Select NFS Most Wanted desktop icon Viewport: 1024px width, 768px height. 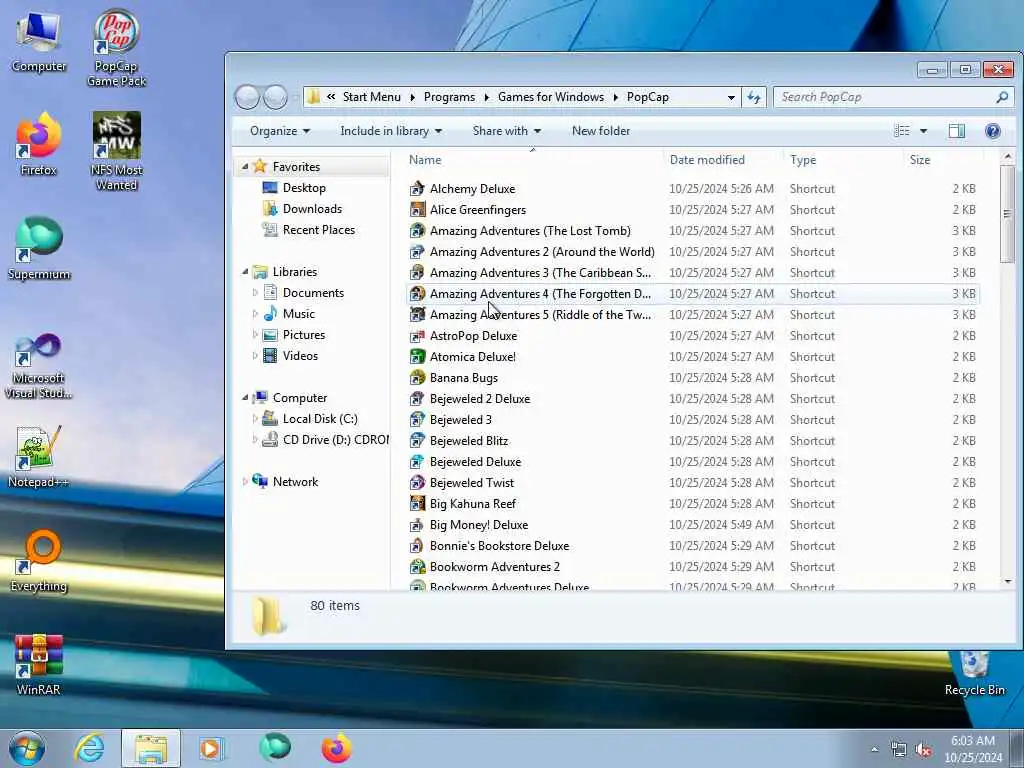tap(116, 151)
